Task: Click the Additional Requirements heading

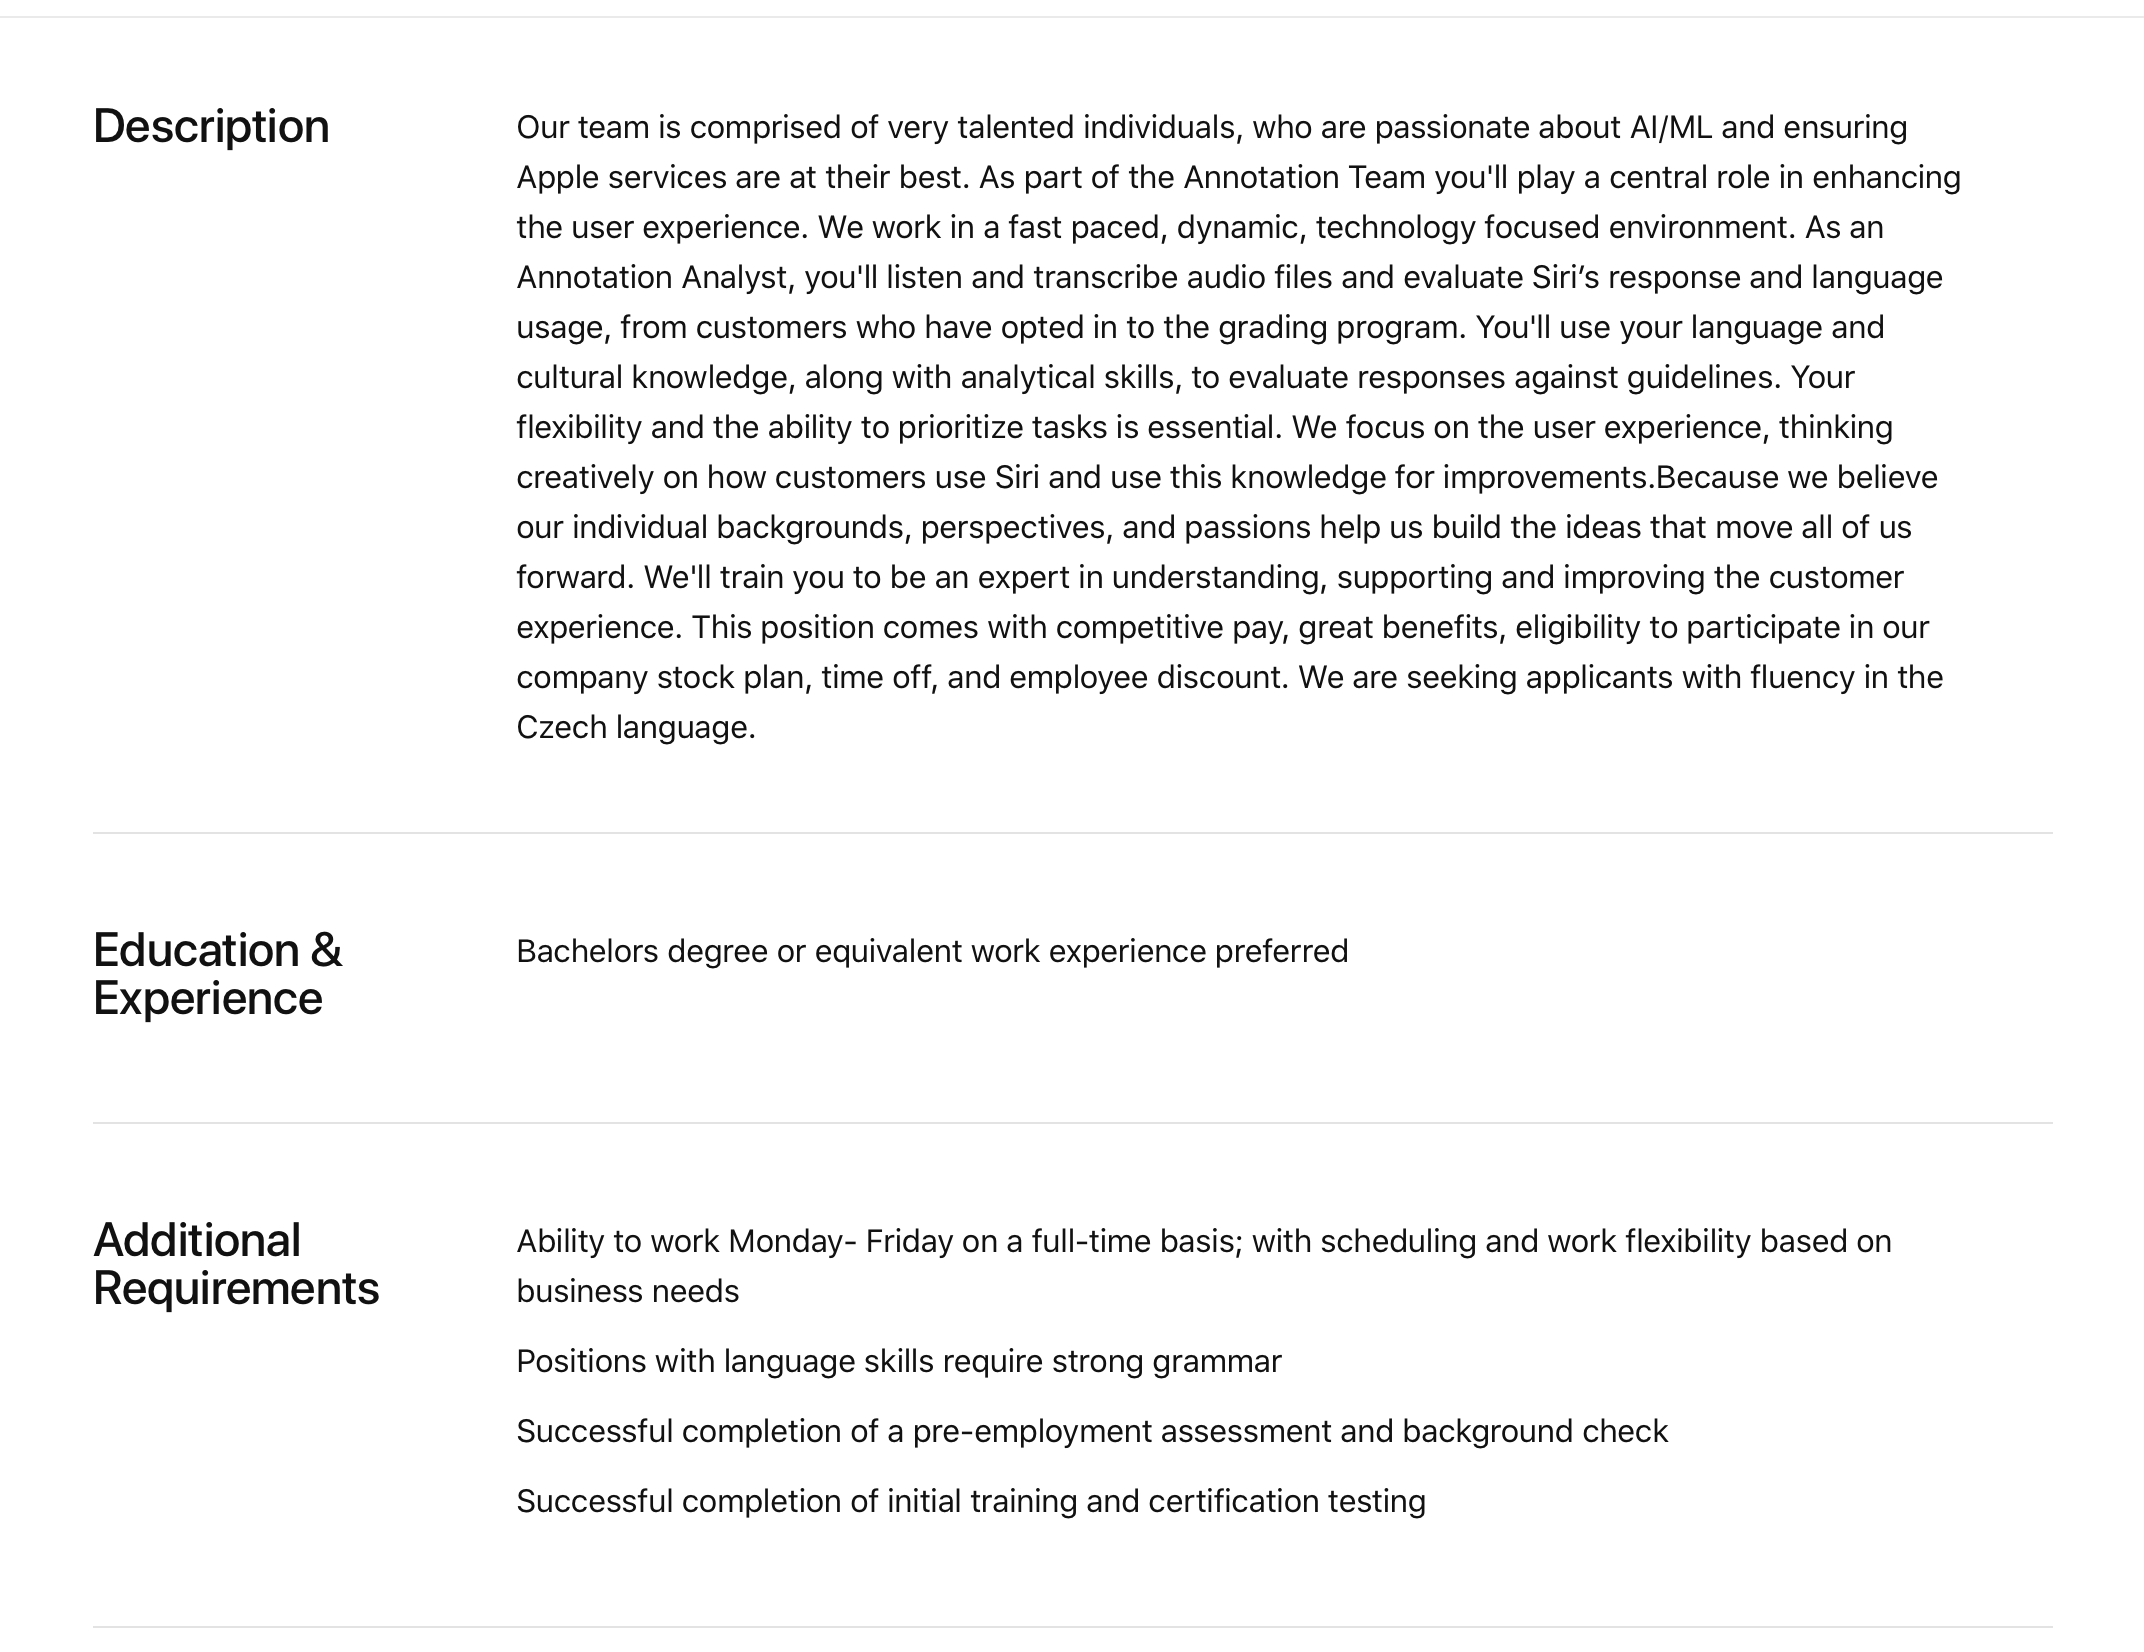Action: click(x=236, y=1264)
